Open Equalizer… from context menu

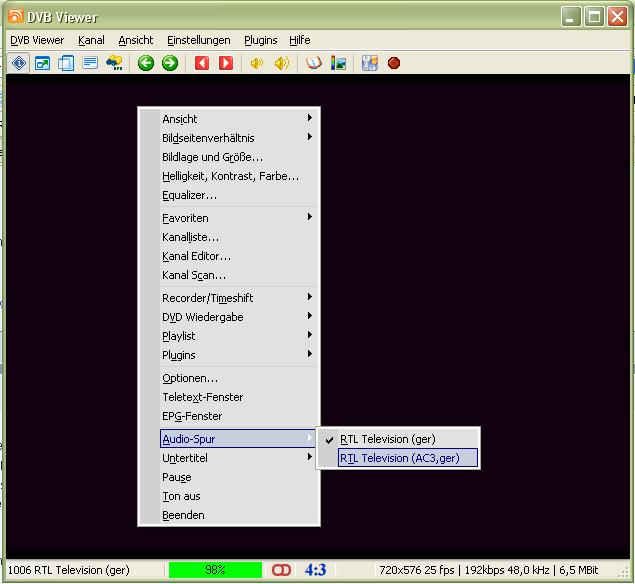tap(238, 195)
